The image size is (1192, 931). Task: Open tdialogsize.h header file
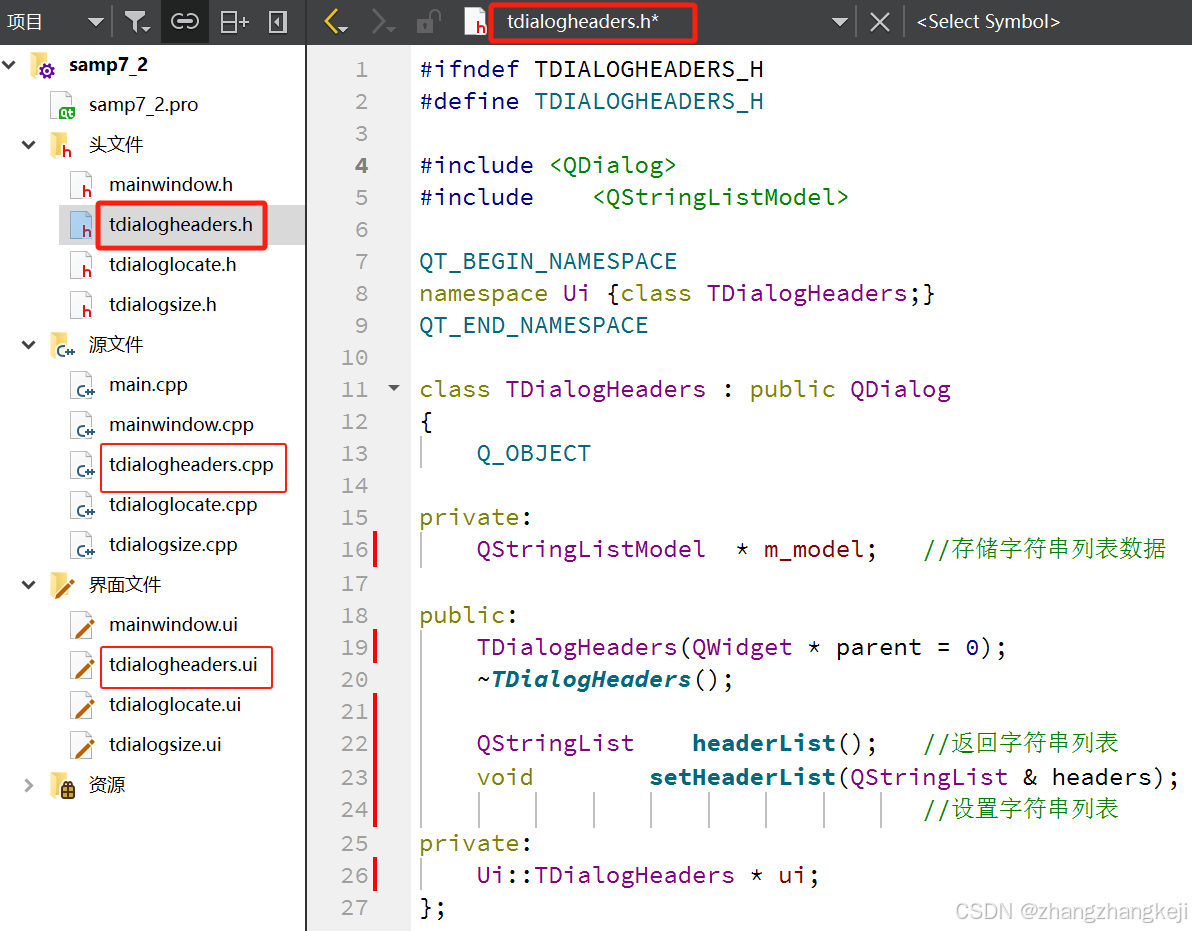pyautogui.click(x=163, y=305)
